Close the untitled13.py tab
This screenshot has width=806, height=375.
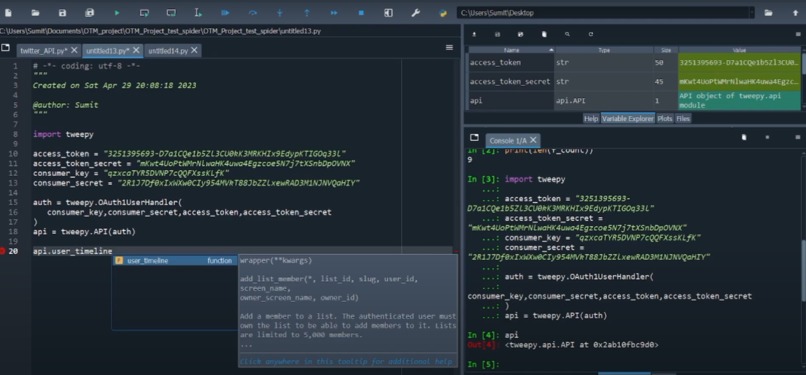coord(136,50)
